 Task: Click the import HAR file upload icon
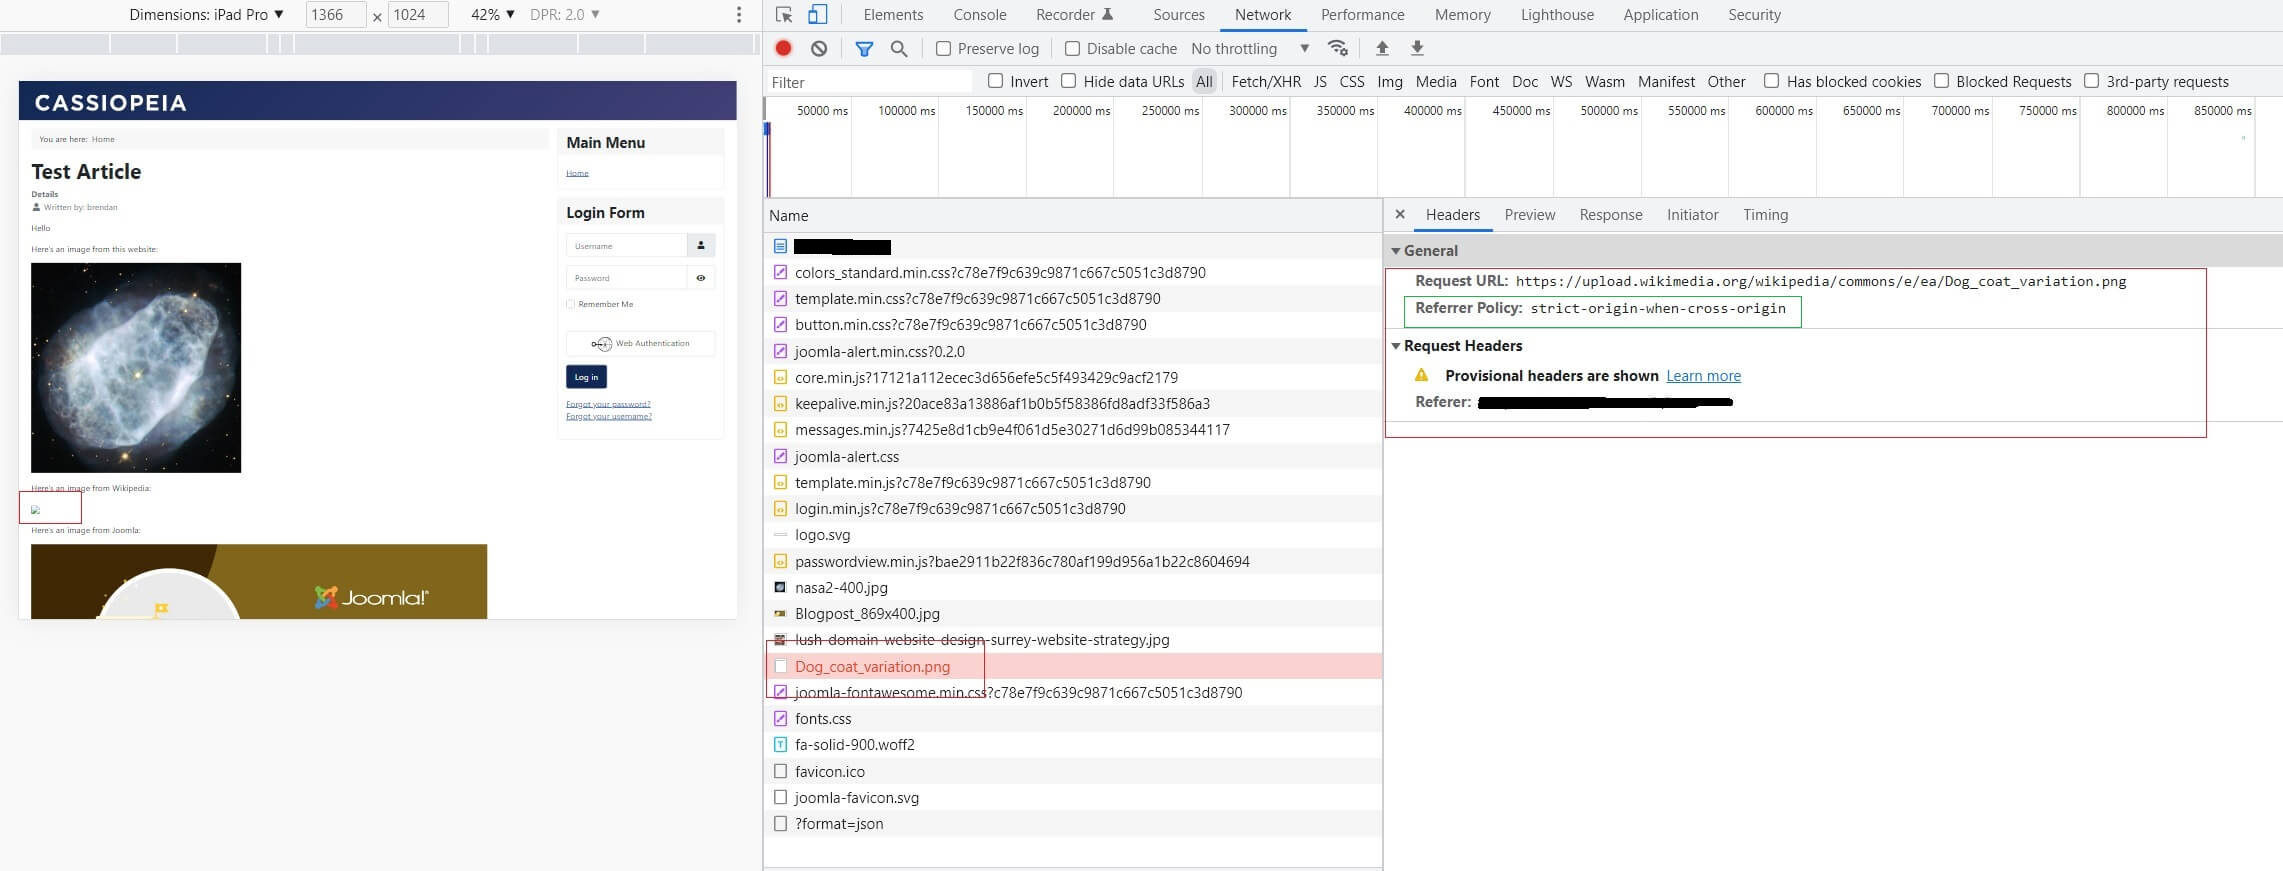pyautogui.click(x=1382, y=48)
